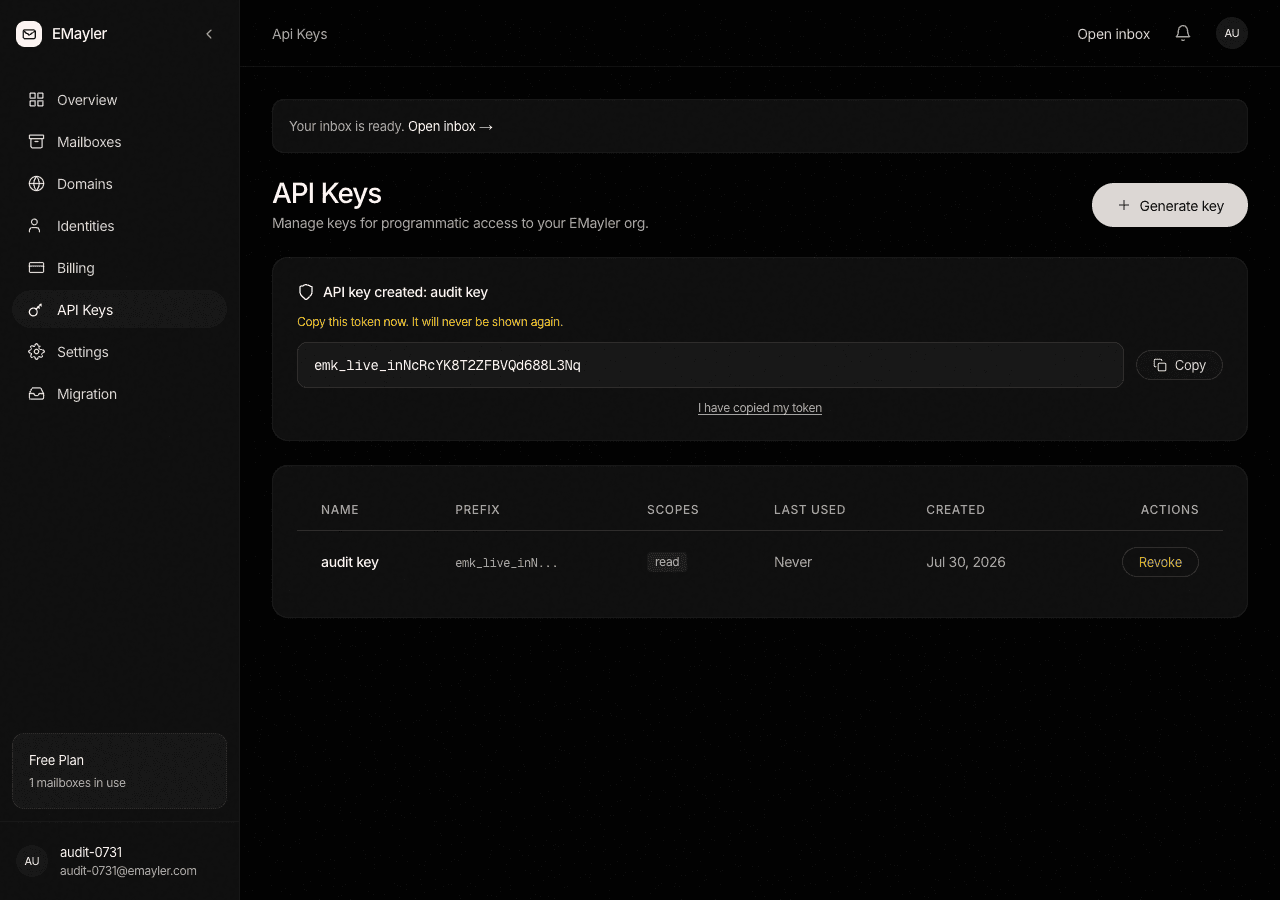1280x900 pixels.
Task: Click the Api Keys breadcrumb text
Action: (x=300, y=34)
